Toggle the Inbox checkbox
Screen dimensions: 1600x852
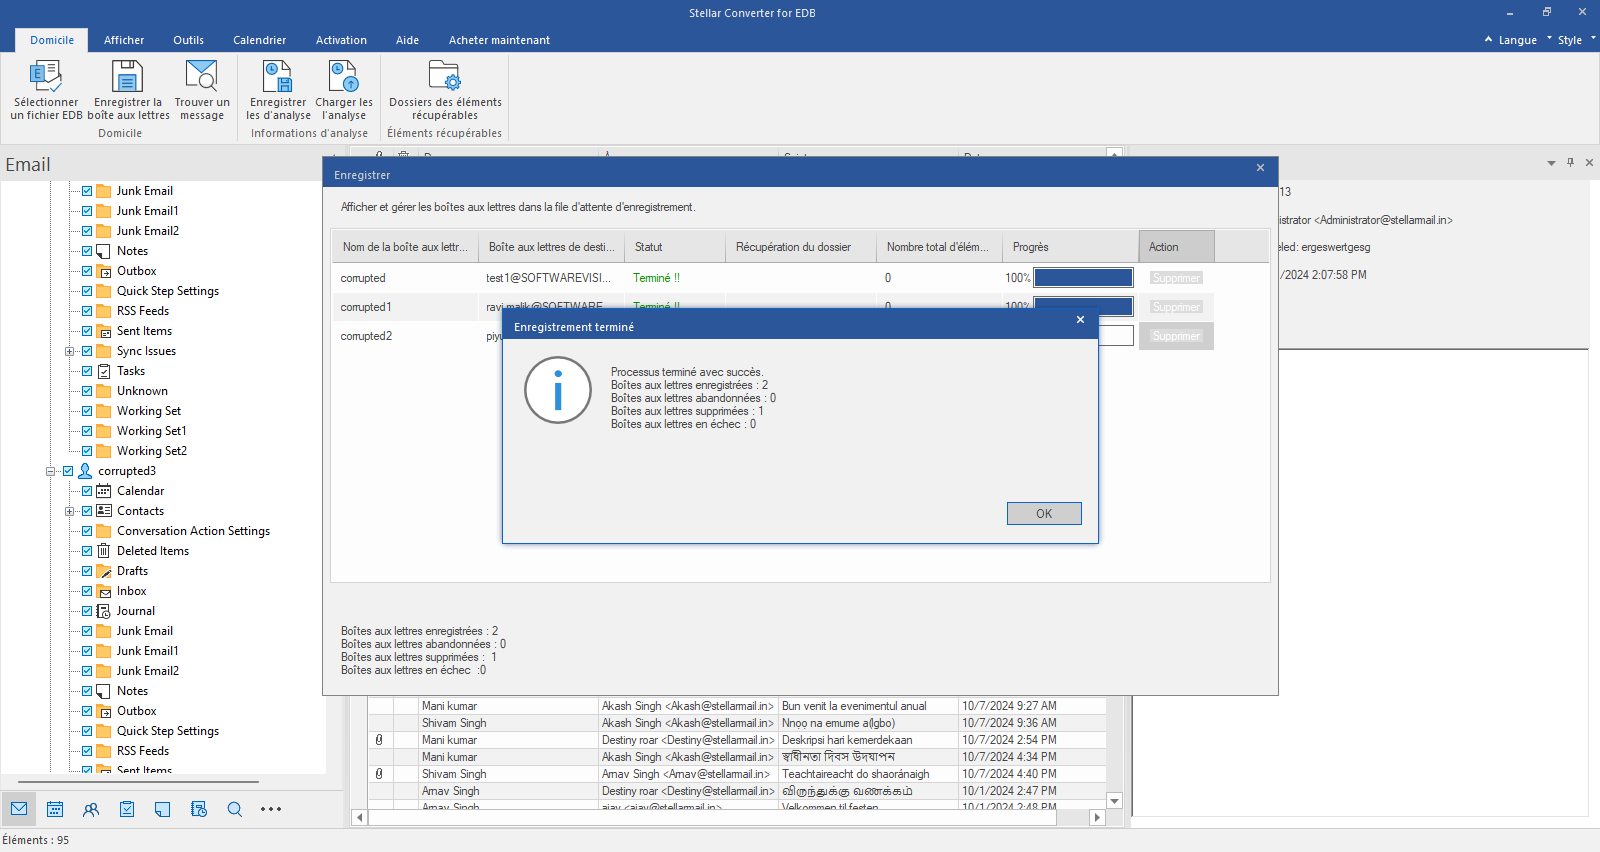click(87, 591)
